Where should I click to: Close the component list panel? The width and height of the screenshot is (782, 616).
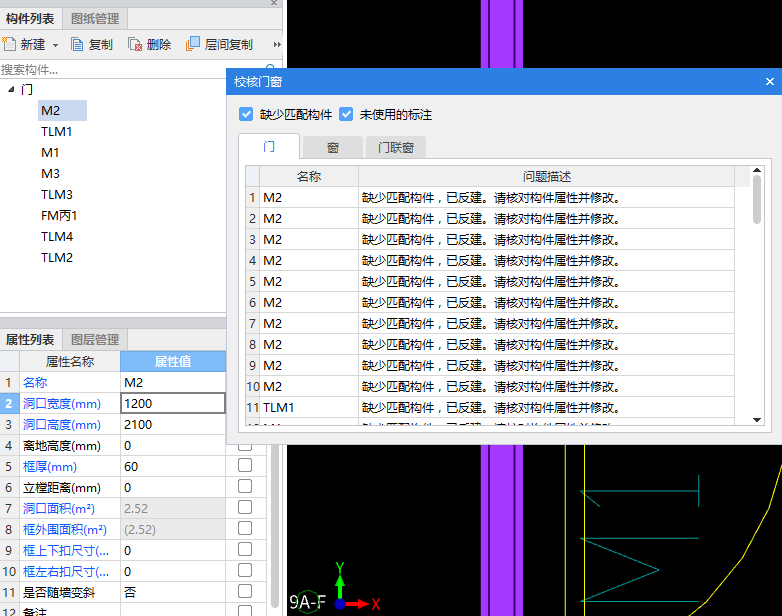click(x=274, y=4)
